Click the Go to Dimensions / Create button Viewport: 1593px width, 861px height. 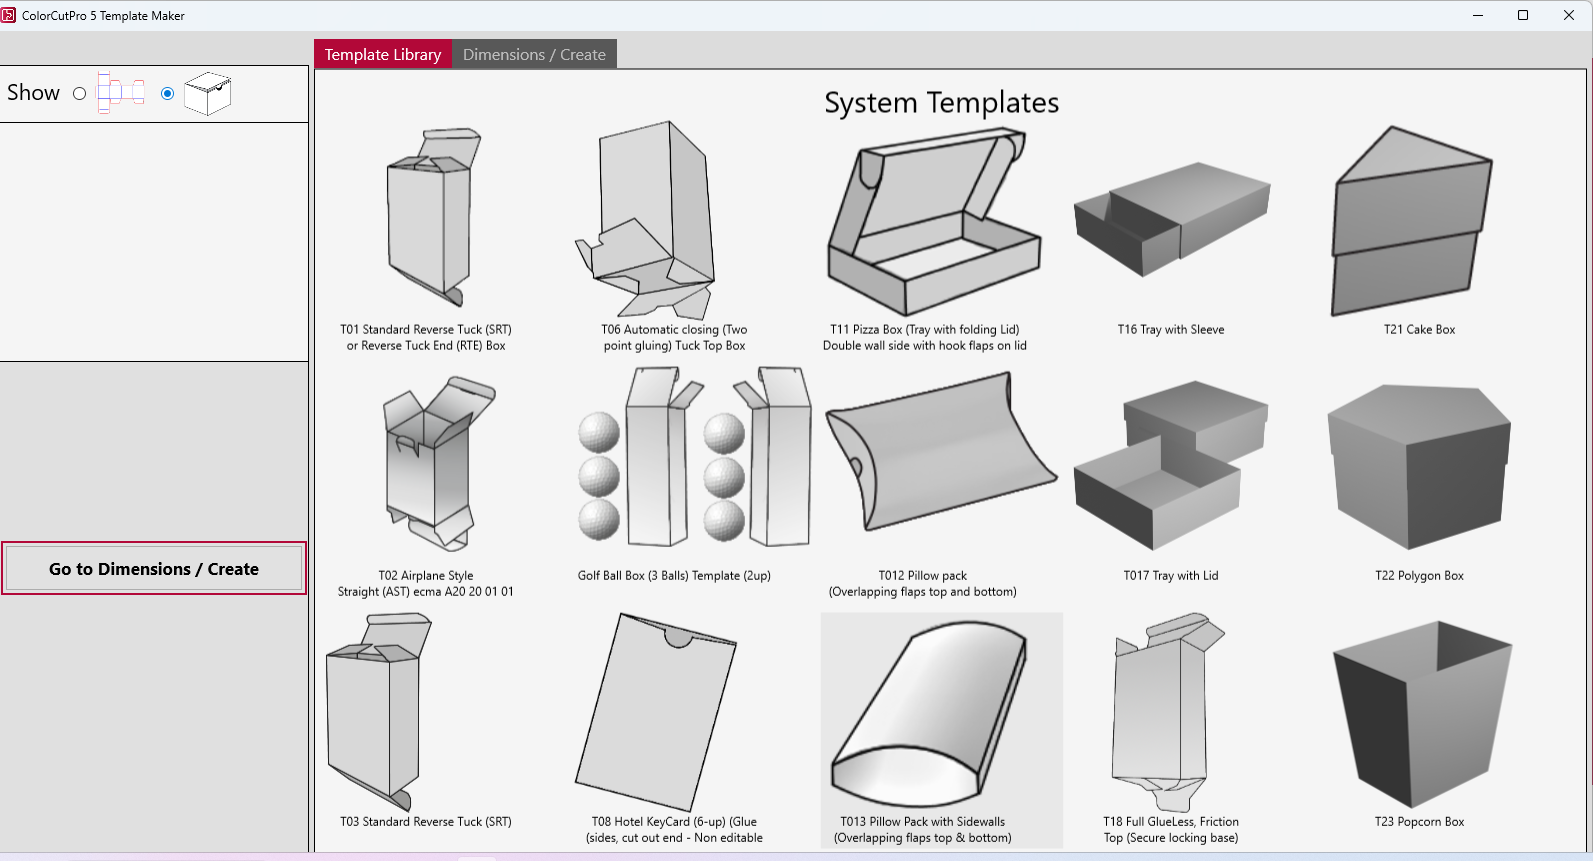154,569
